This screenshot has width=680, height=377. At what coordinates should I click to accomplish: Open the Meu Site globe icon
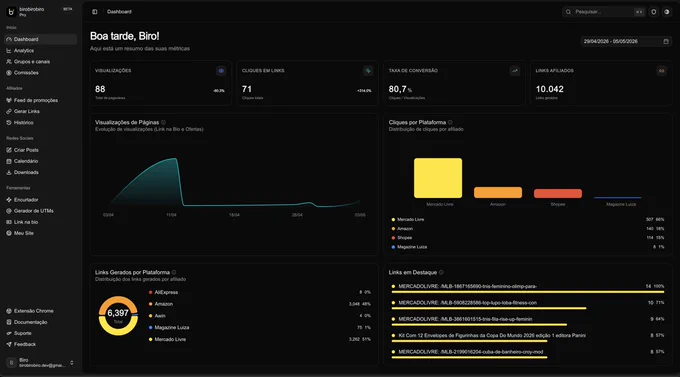click(x=9, y=233)
